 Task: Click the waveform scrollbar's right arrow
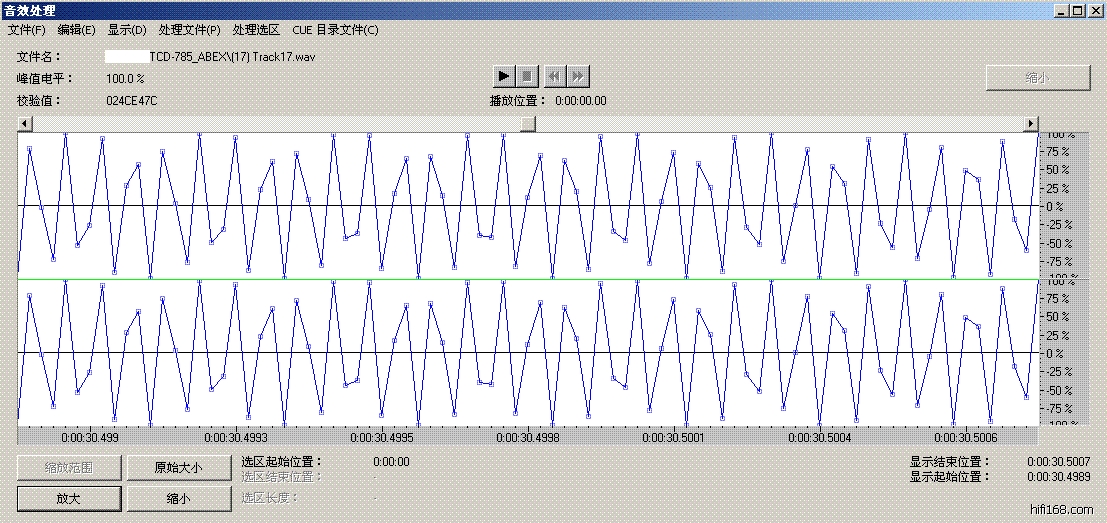pos(1031,123)
